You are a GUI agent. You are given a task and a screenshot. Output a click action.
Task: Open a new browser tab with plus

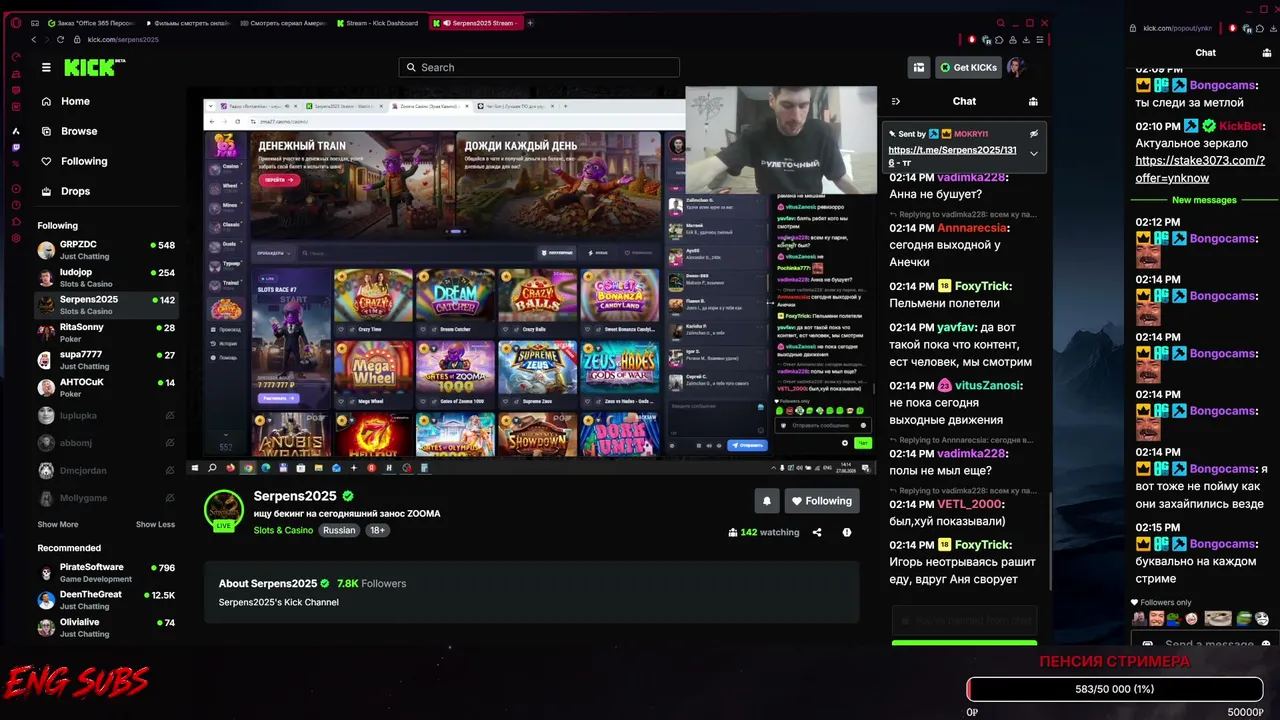530,23
